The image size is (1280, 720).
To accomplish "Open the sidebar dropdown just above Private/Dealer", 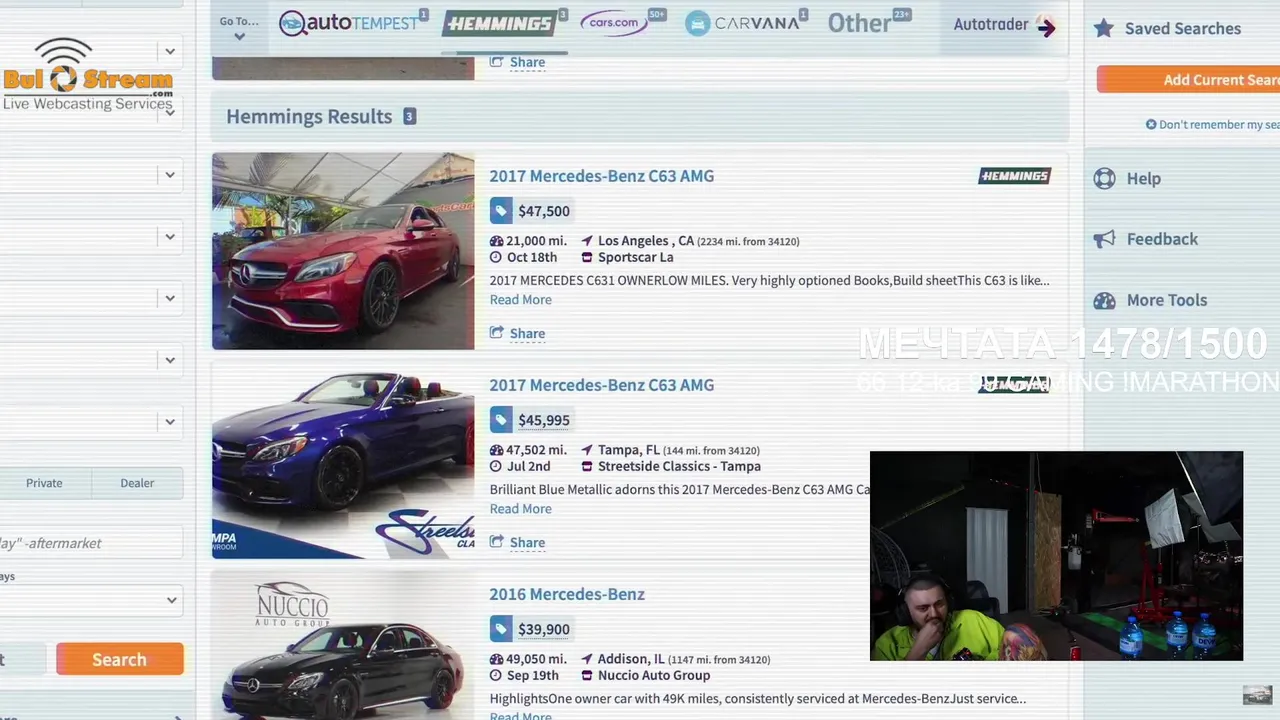I will tap(91, 421).
